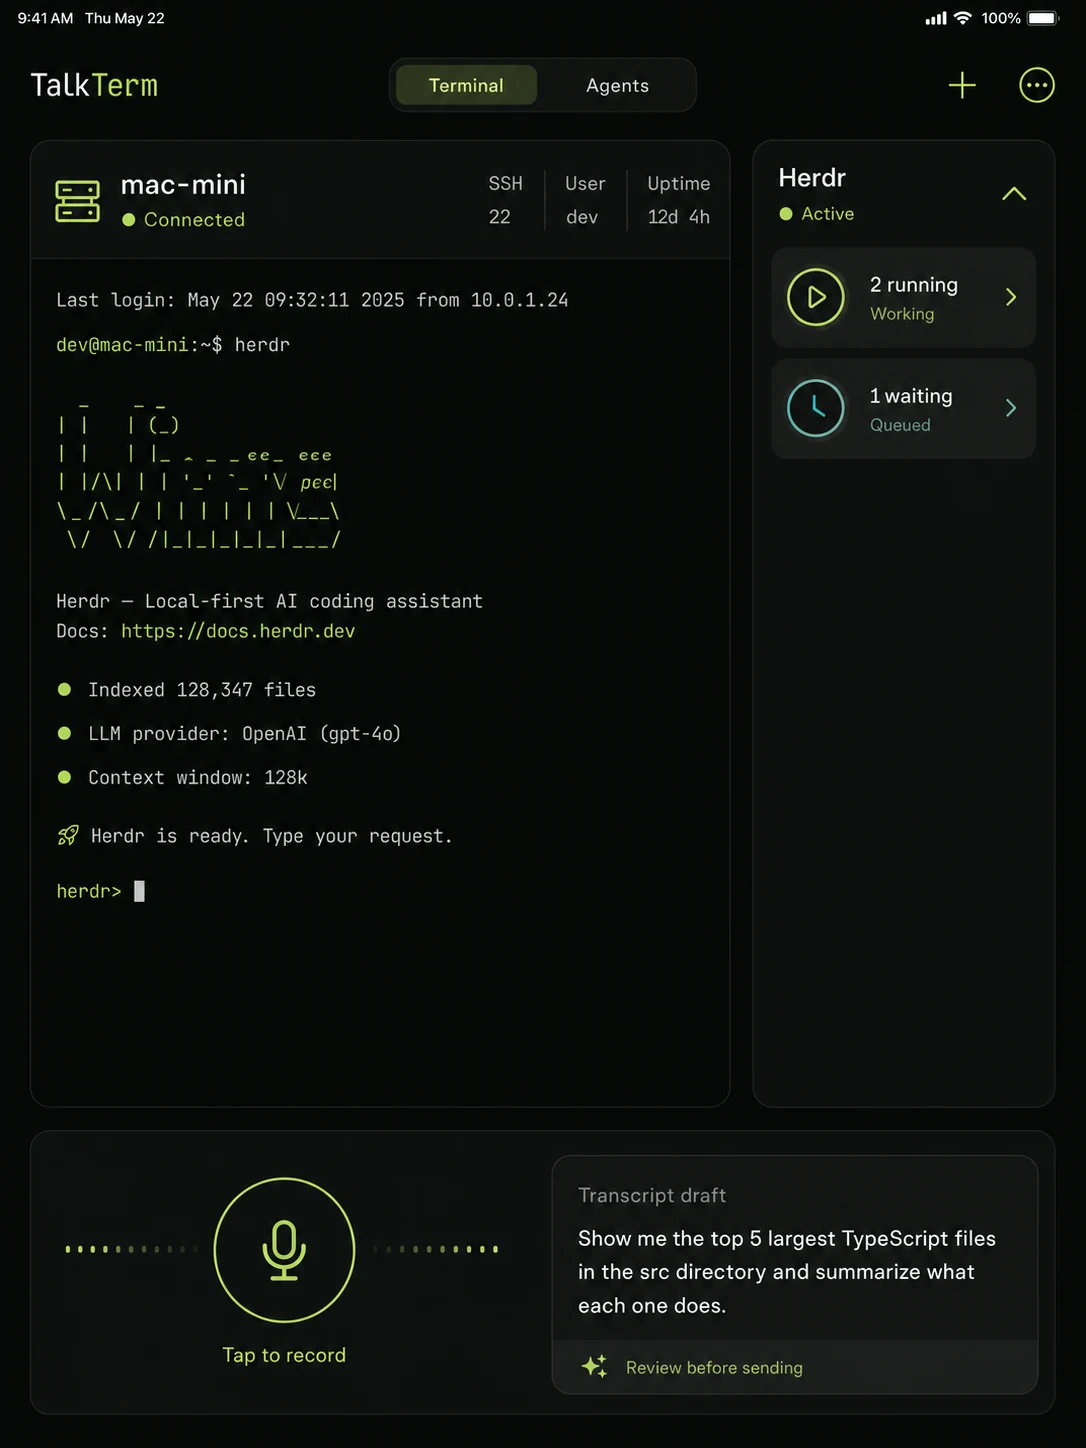Click the Context window: 128k line
Screen dimensions: 1086x1448
click(x=198, y=778)
